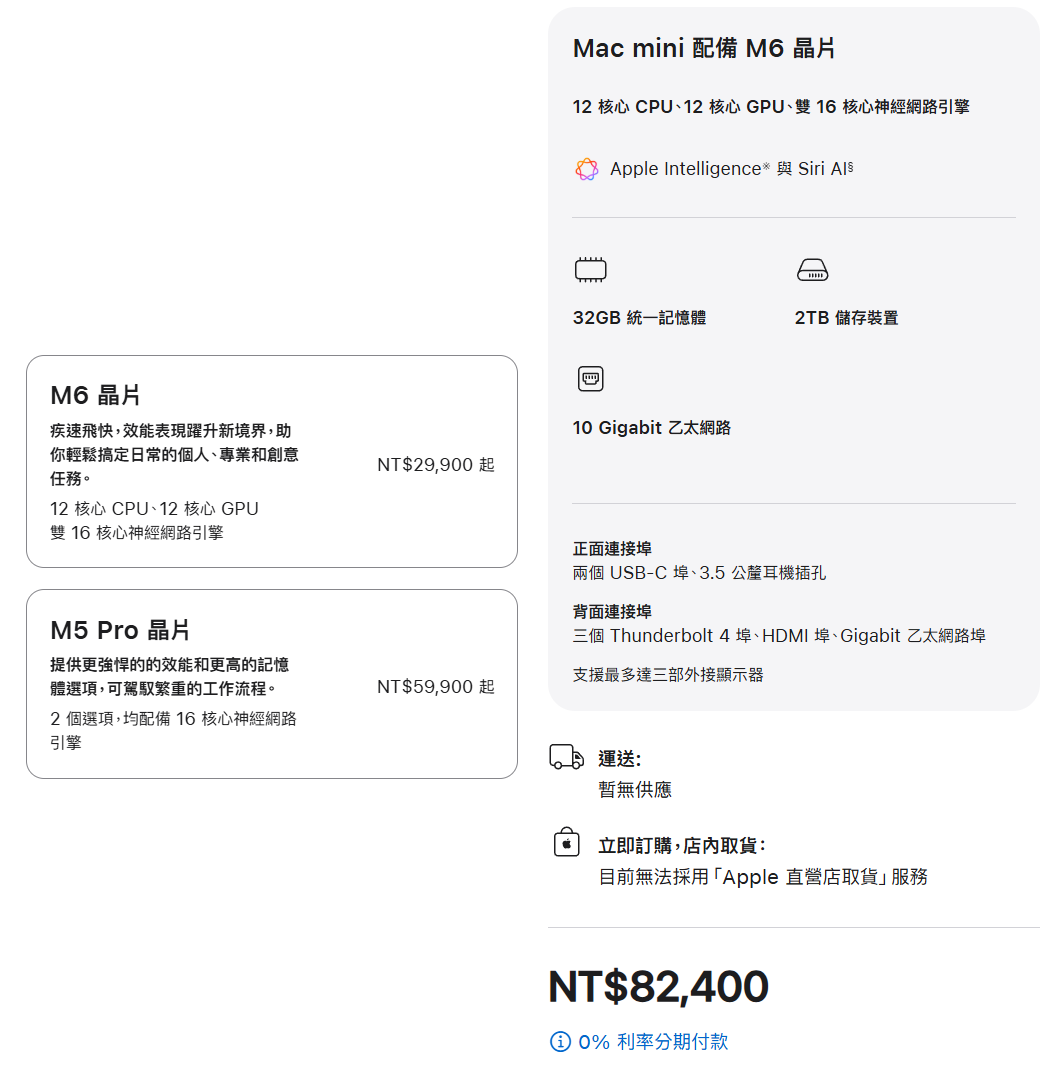Viewport: 1043px width, 1083px height.
Task: Click the 32GB 統一記憶體 spec label
Action: [x=640, y=318]
